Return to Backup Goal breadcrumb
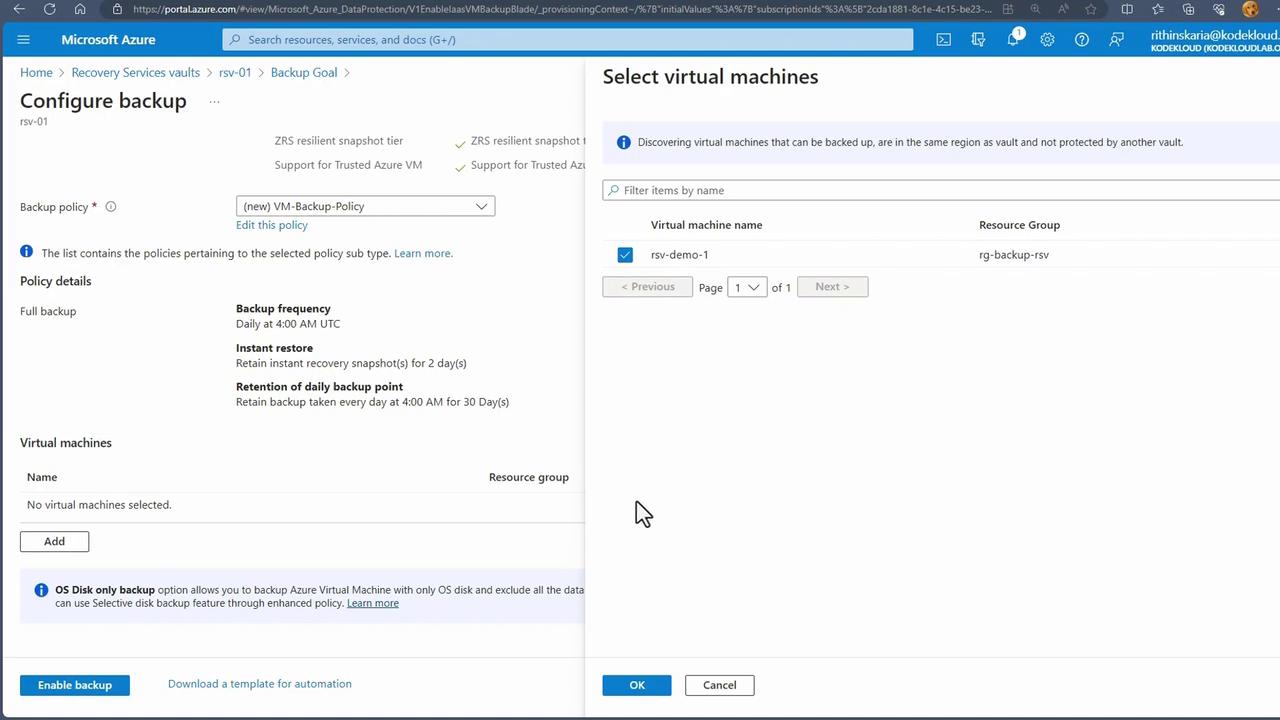This screenshot has height=720, width=1280. pyautogui.click(x=304, y=72)
